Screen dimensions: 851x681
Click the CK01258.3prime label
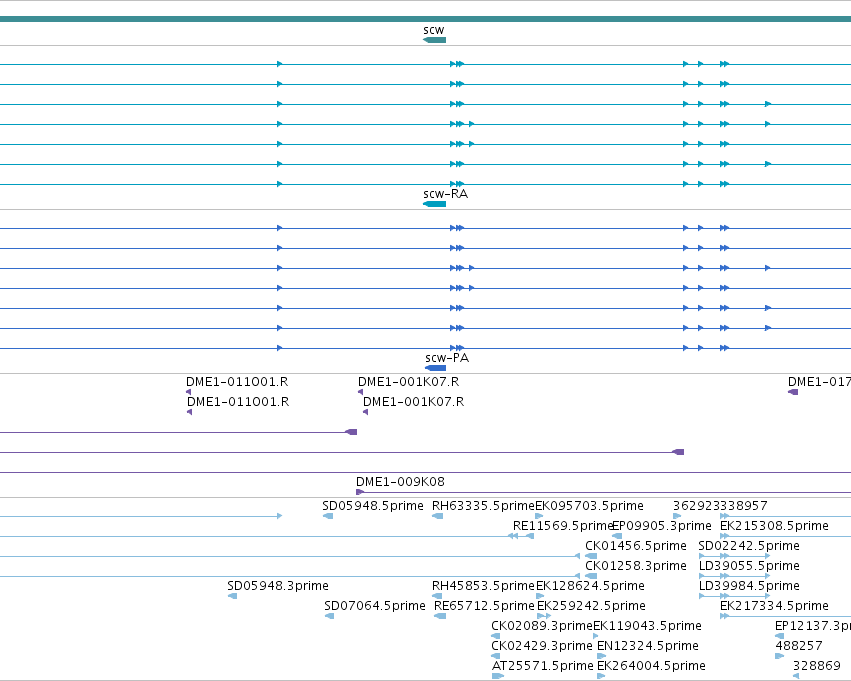(x=636, y=566)
